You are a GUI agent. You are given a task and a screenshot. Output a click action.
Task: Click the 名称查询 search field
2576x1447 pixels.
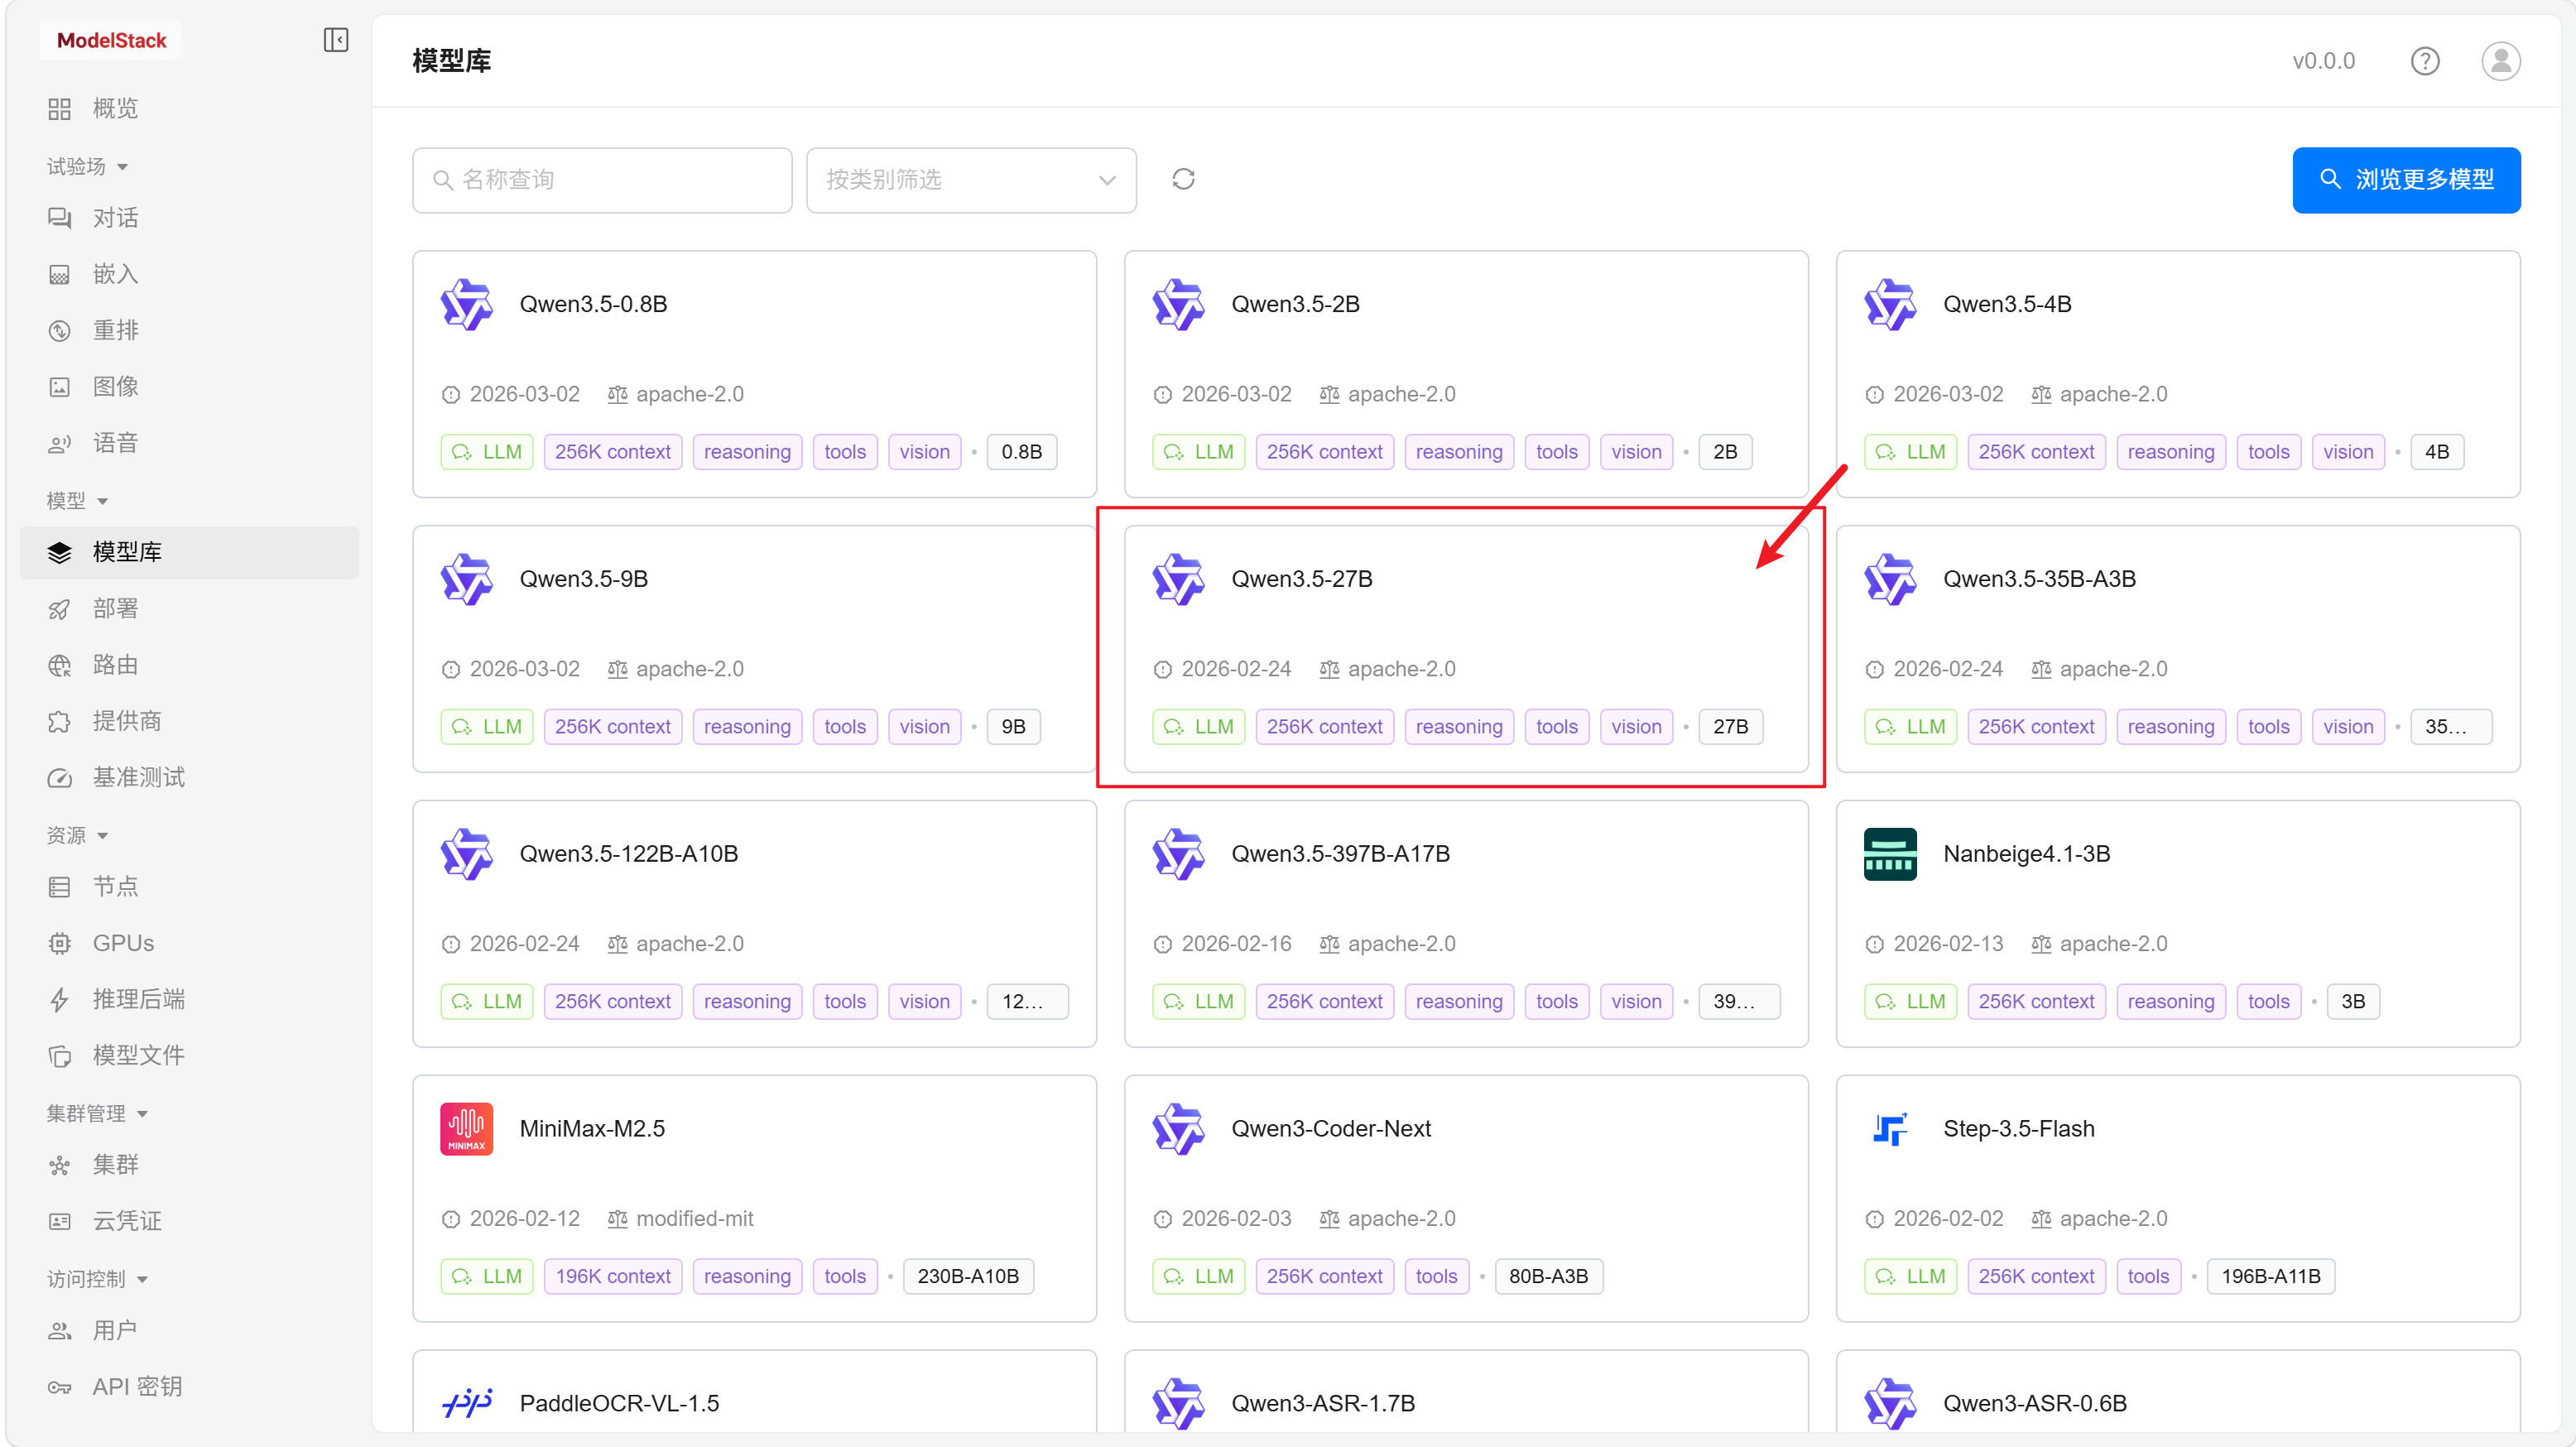[x=602, y=180]
